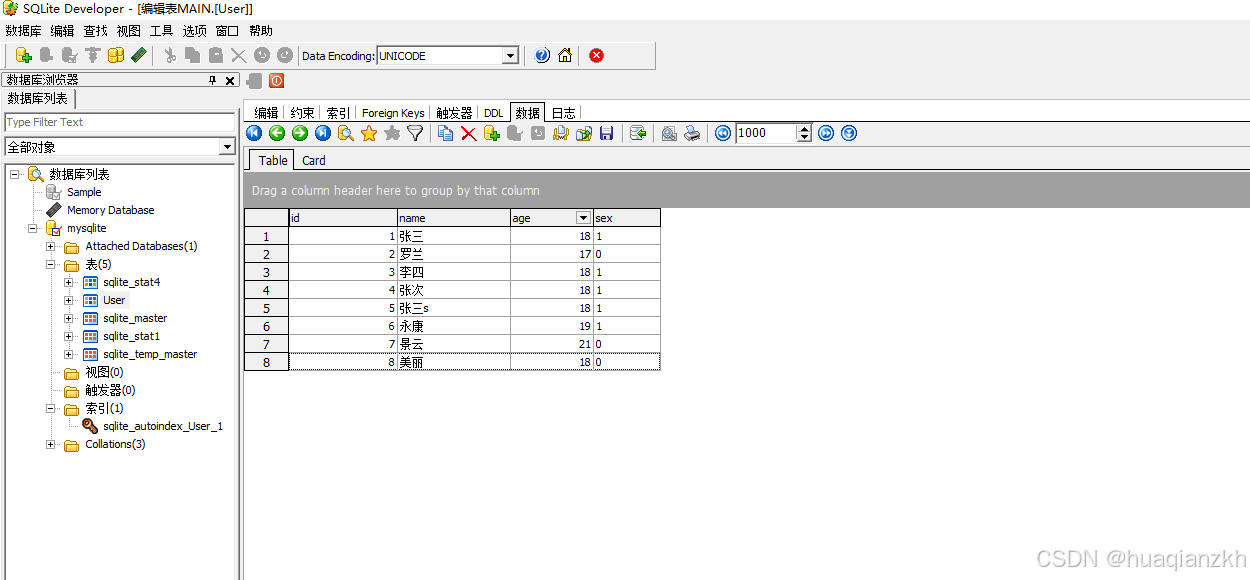This screenshot has height=580, width=1250.
Task: Jump to last record with blue arrow
Action: pos(323,133)
